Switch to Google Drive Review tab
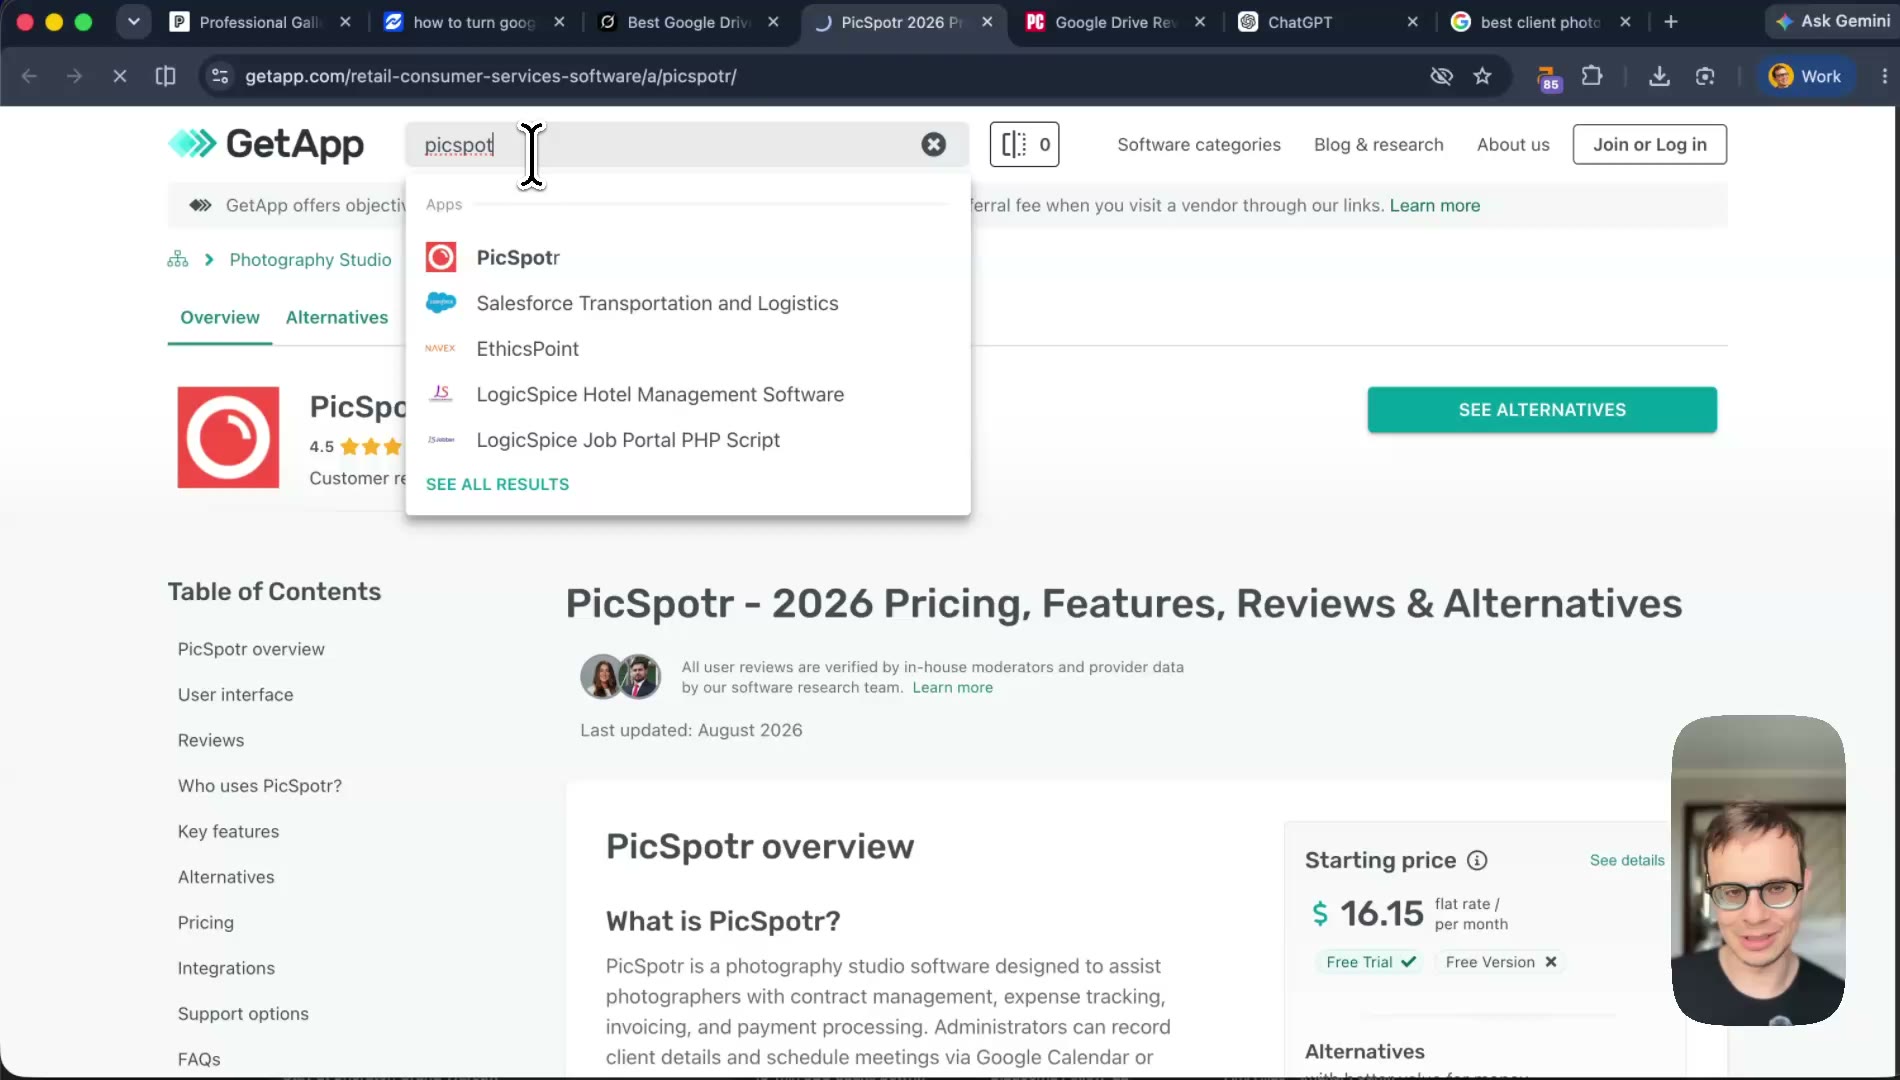1900x1080 pixels. [x=1114, y=22]
